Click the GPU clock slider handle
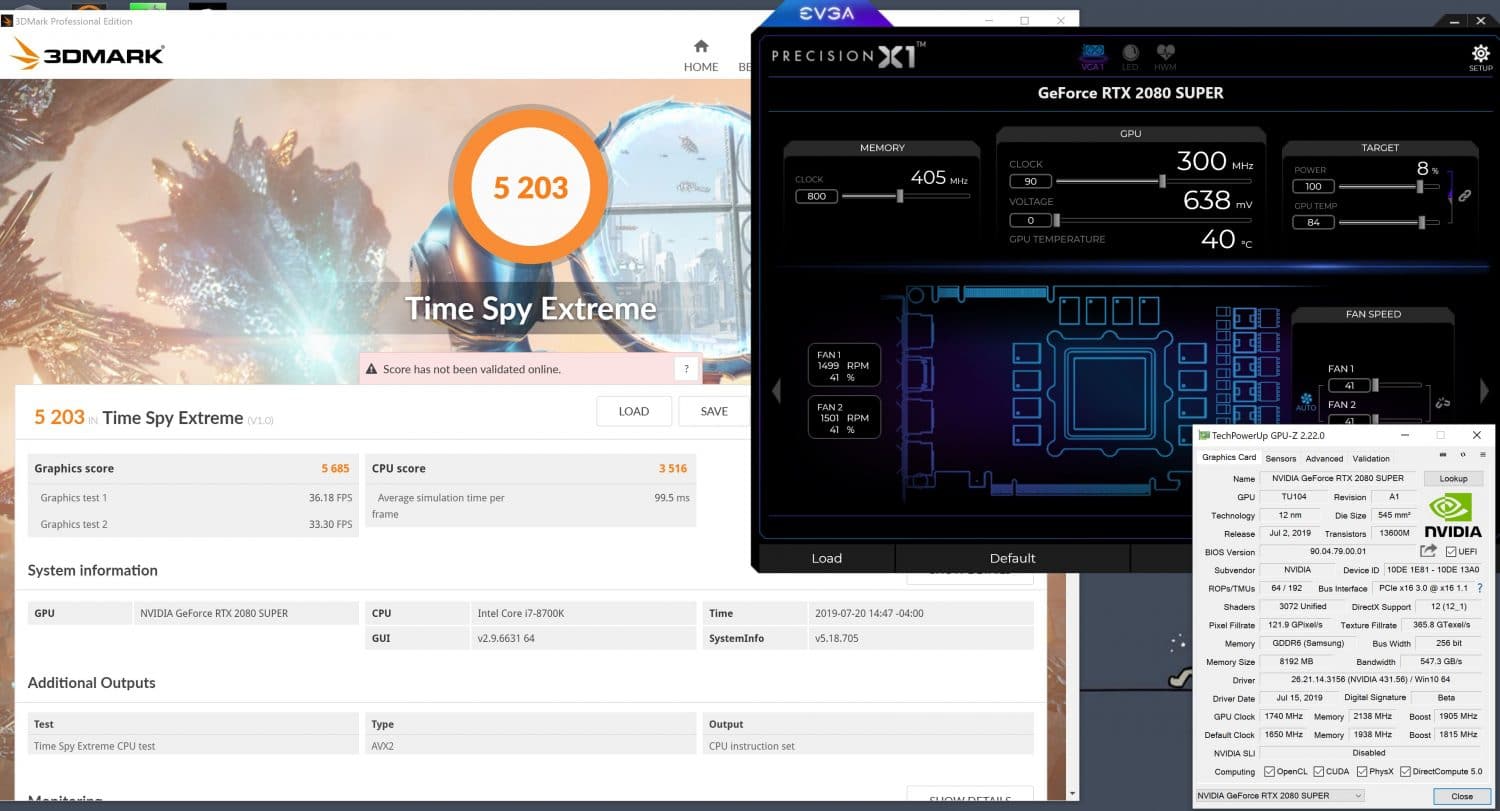The image size is (1500, 811). tap(1162, 181)
